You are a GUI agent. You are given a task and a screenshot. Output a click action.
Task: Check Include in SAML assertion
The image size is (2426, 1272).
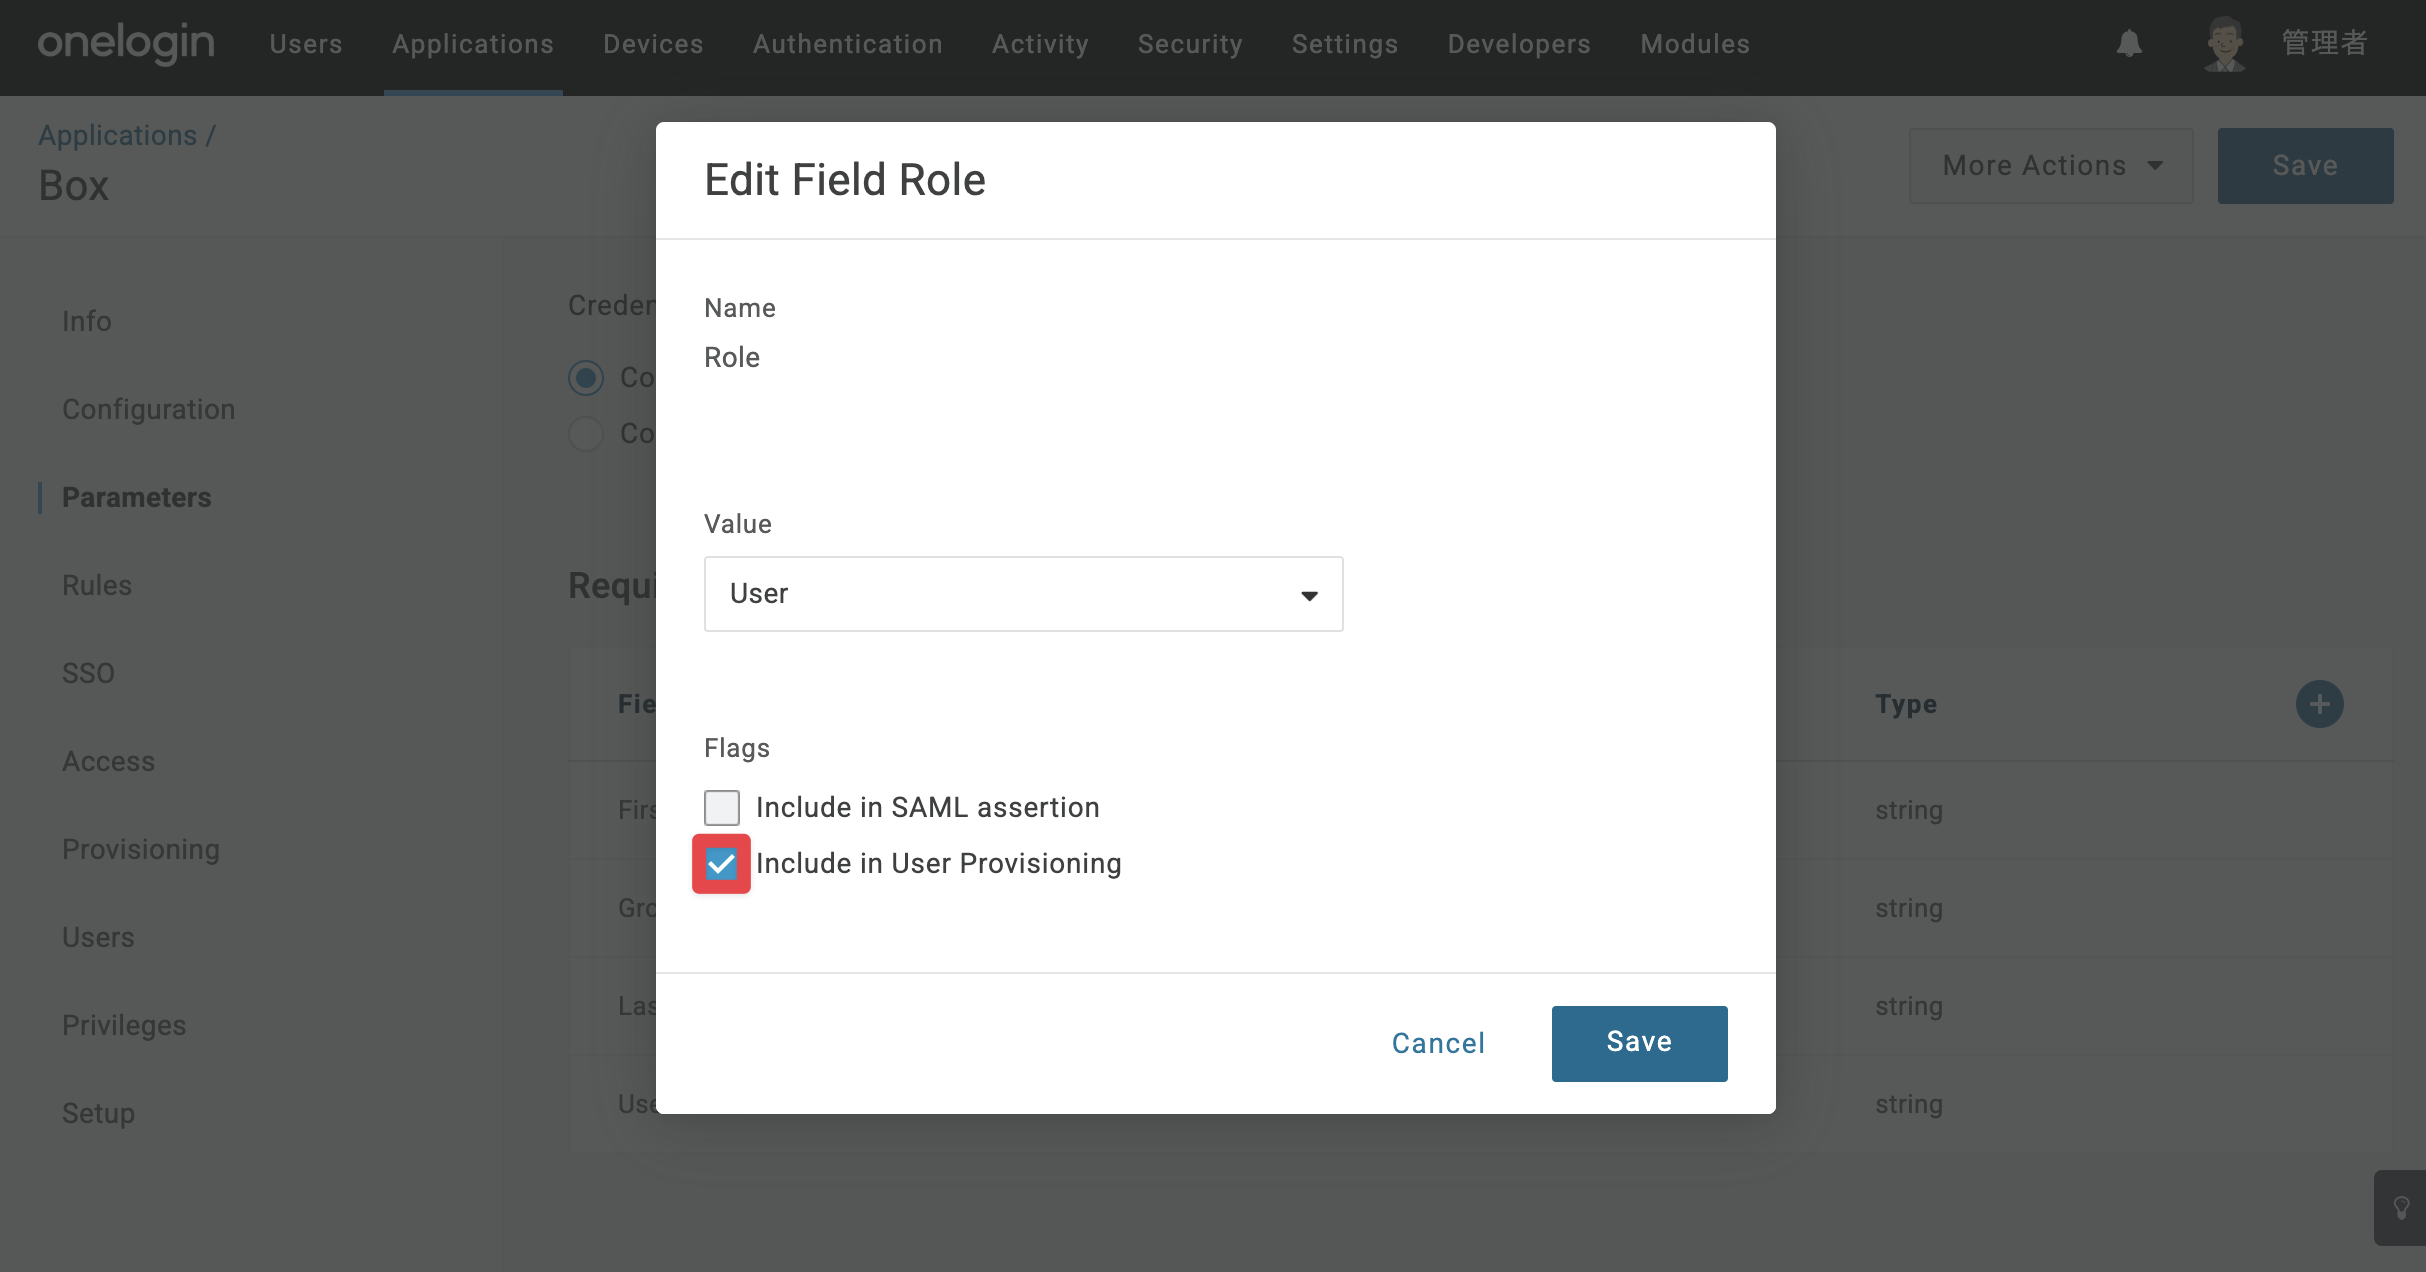(722, 807)
